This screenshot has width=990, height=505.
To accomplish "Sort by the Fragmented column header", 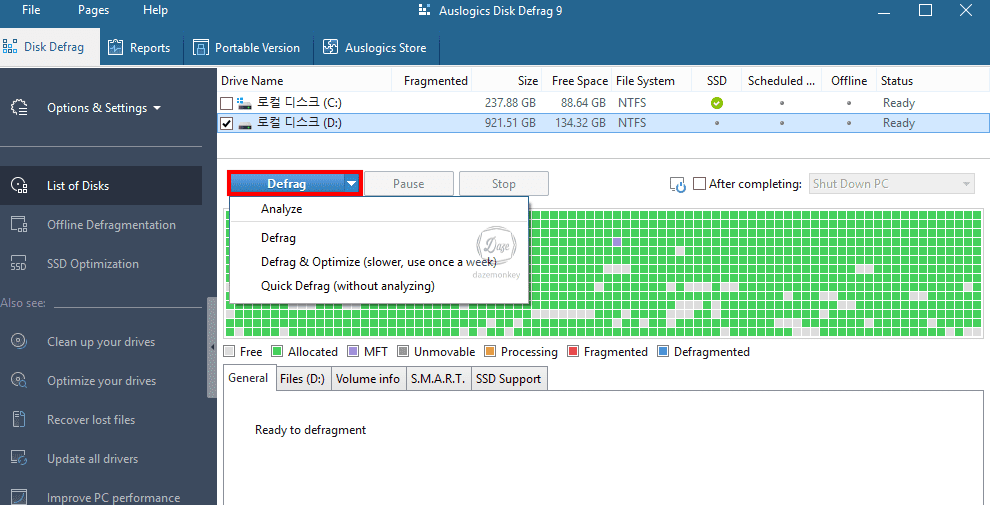I will 432,81.
